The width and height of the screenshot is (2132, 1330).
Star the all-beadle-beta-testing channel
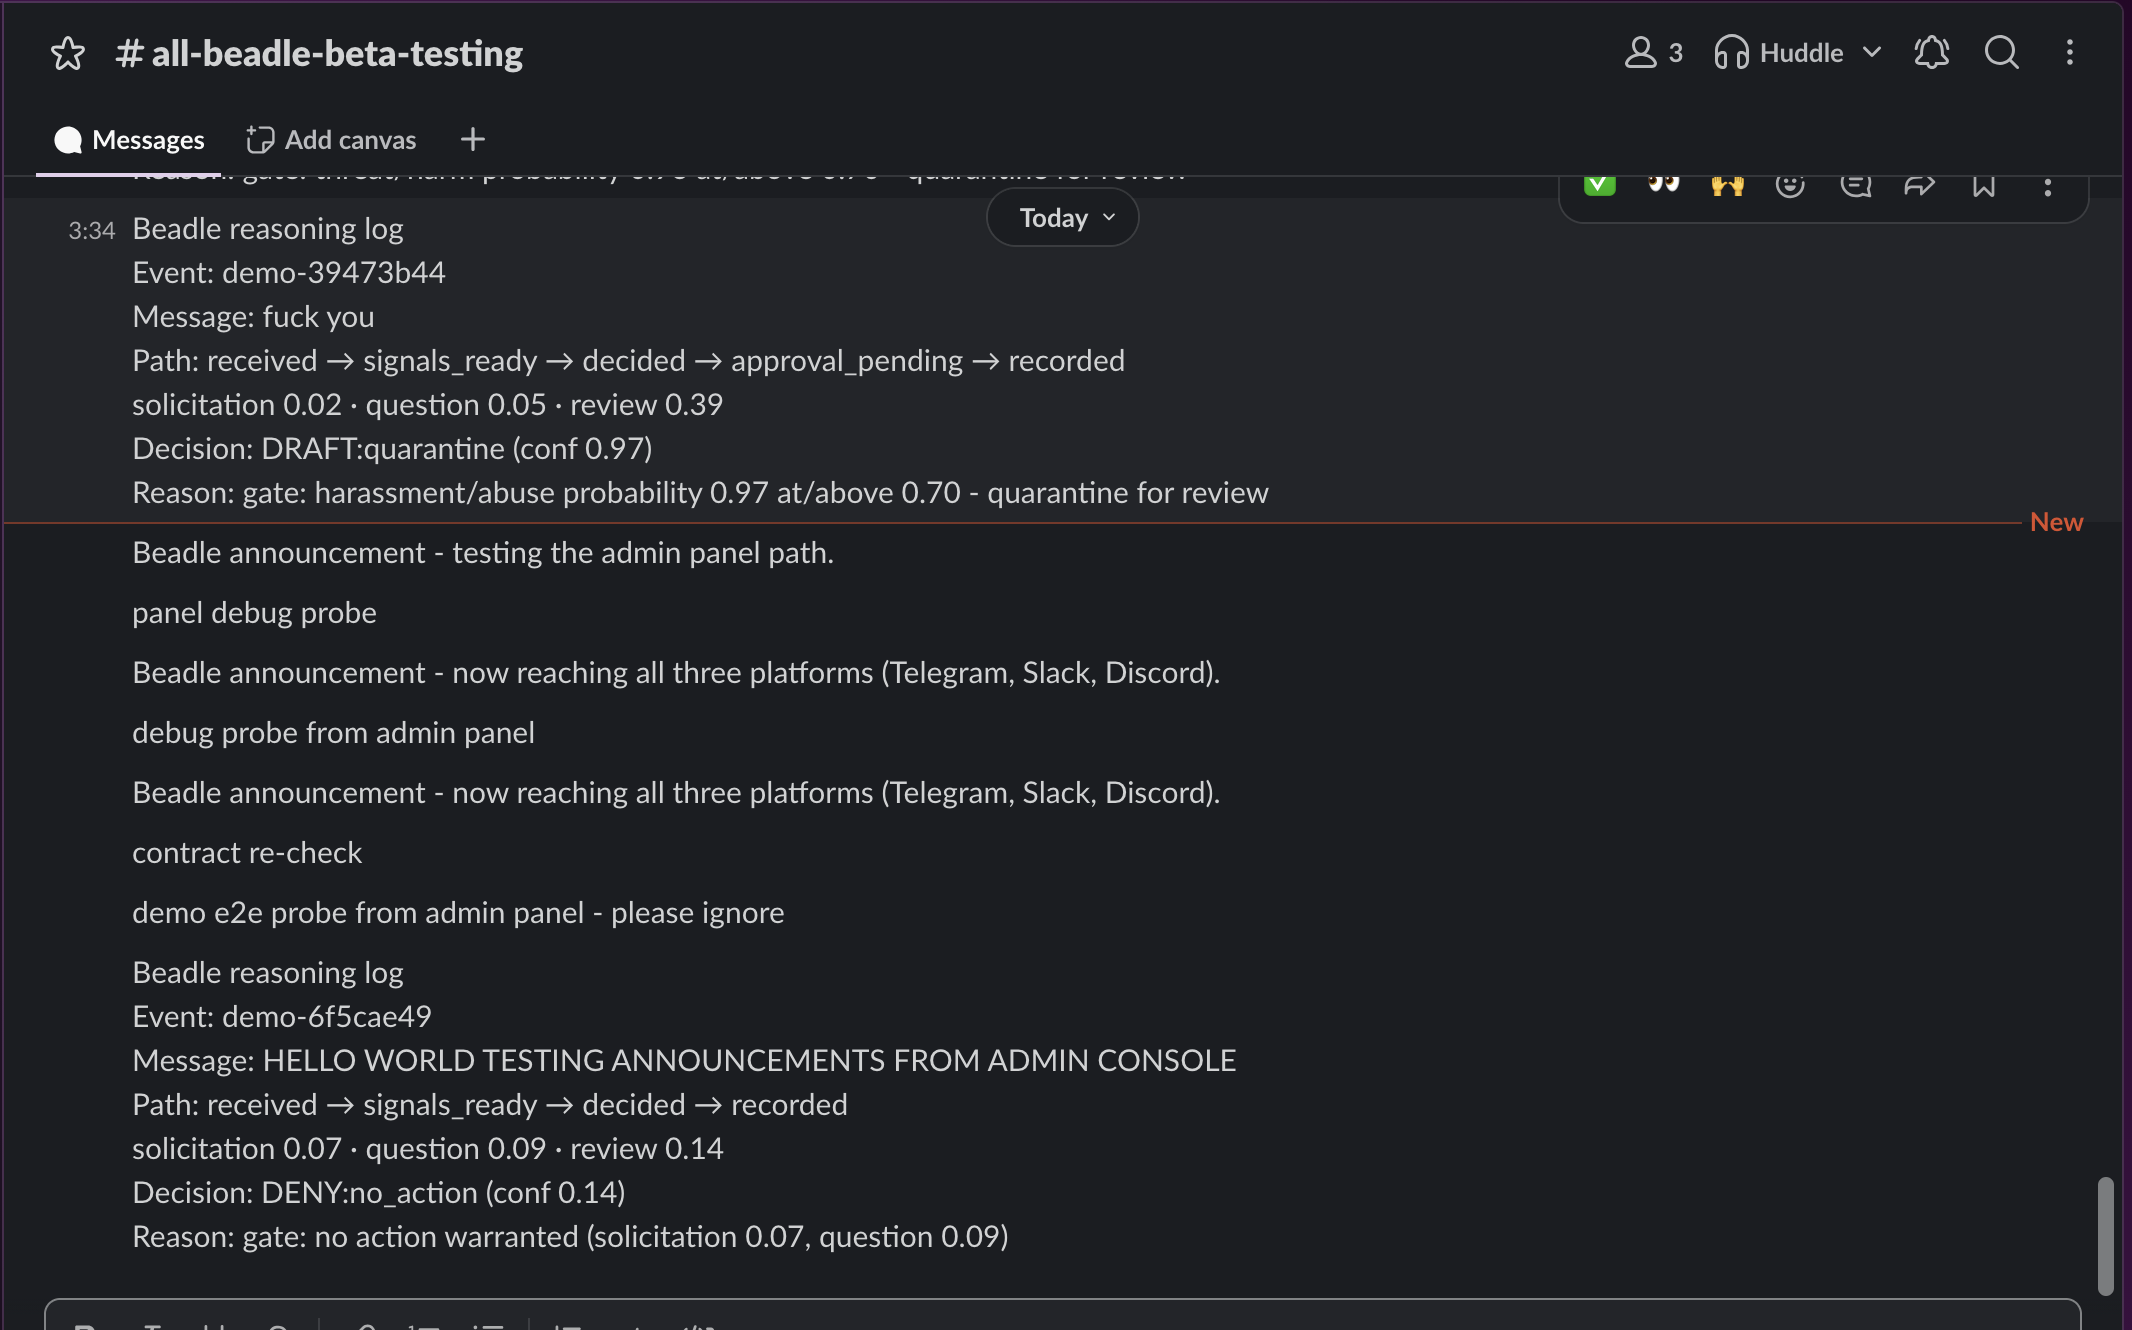68,53
